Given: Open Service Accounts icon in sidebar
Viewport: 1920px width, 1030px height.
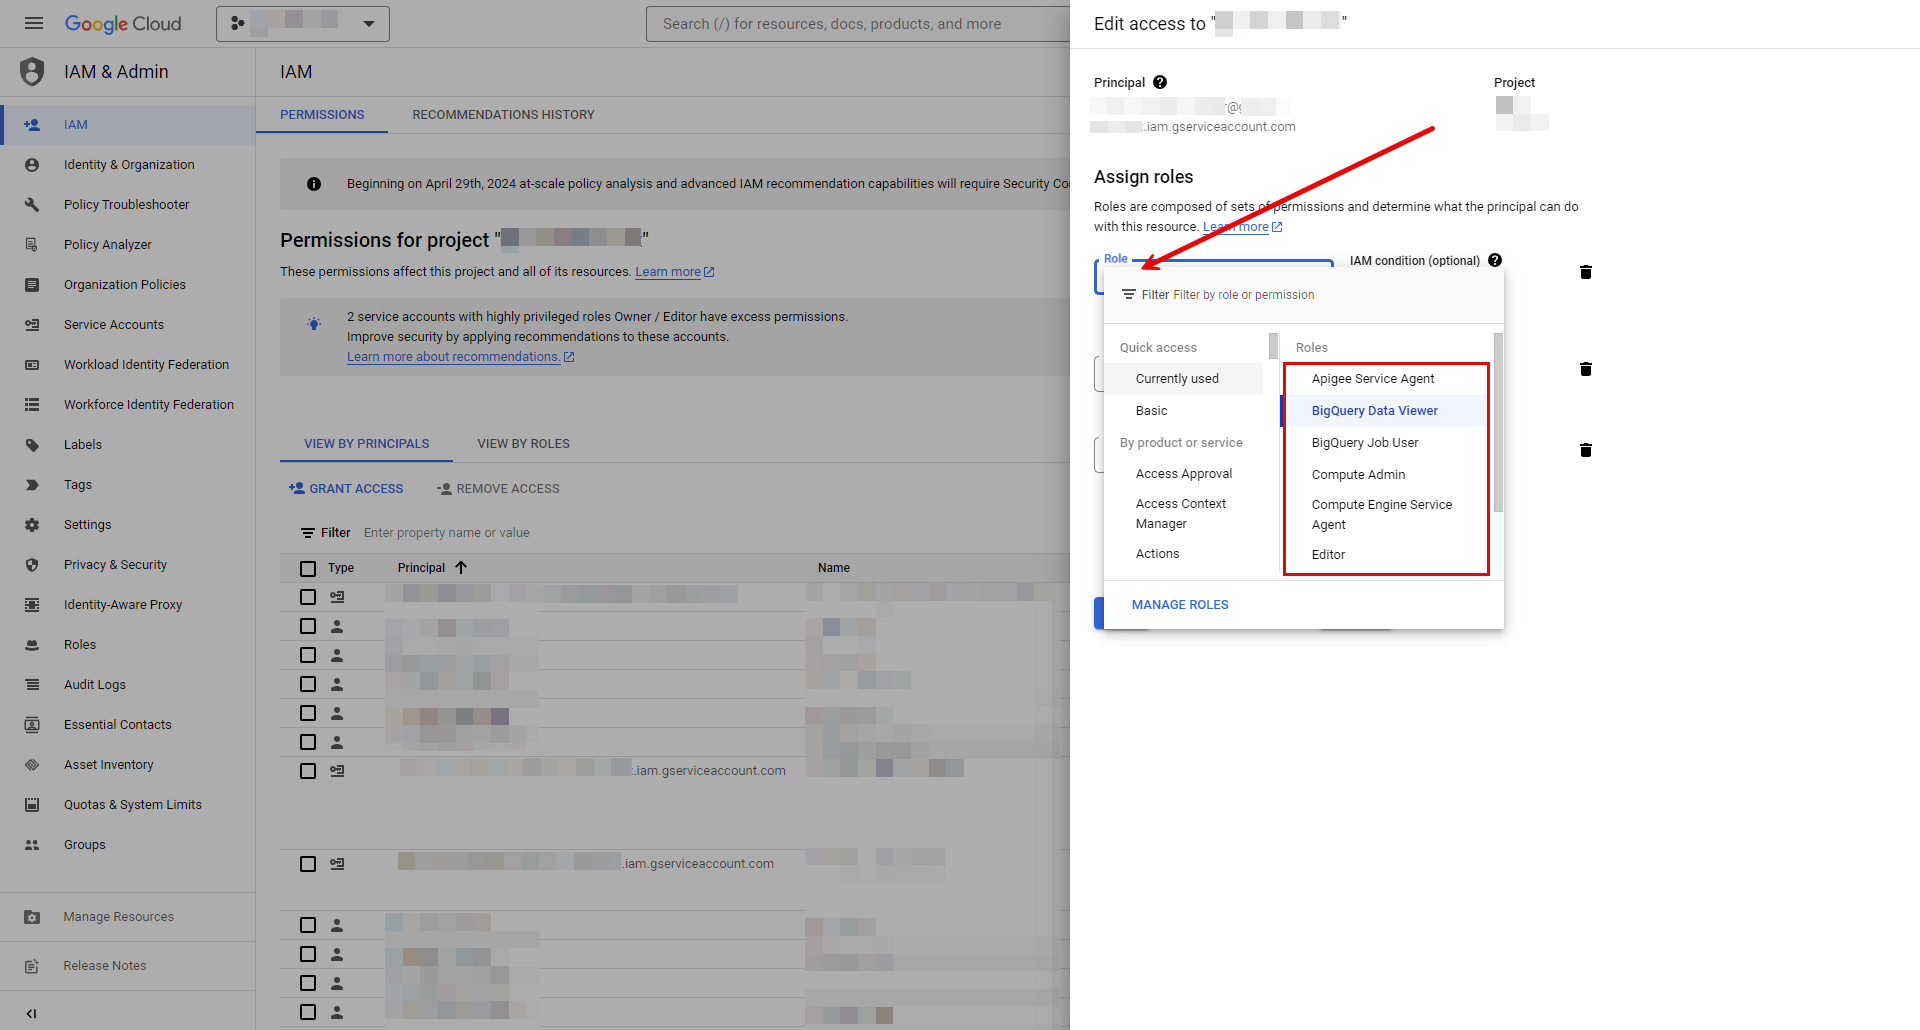Looking at the screenshot, I should pyautogui.click(x=32, y=325).
